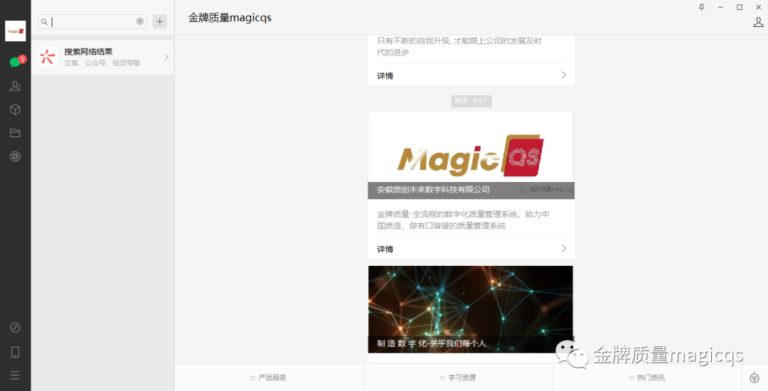Open the 制造数字化 article thumbnail
768x391 pixels.
(471, 309)
